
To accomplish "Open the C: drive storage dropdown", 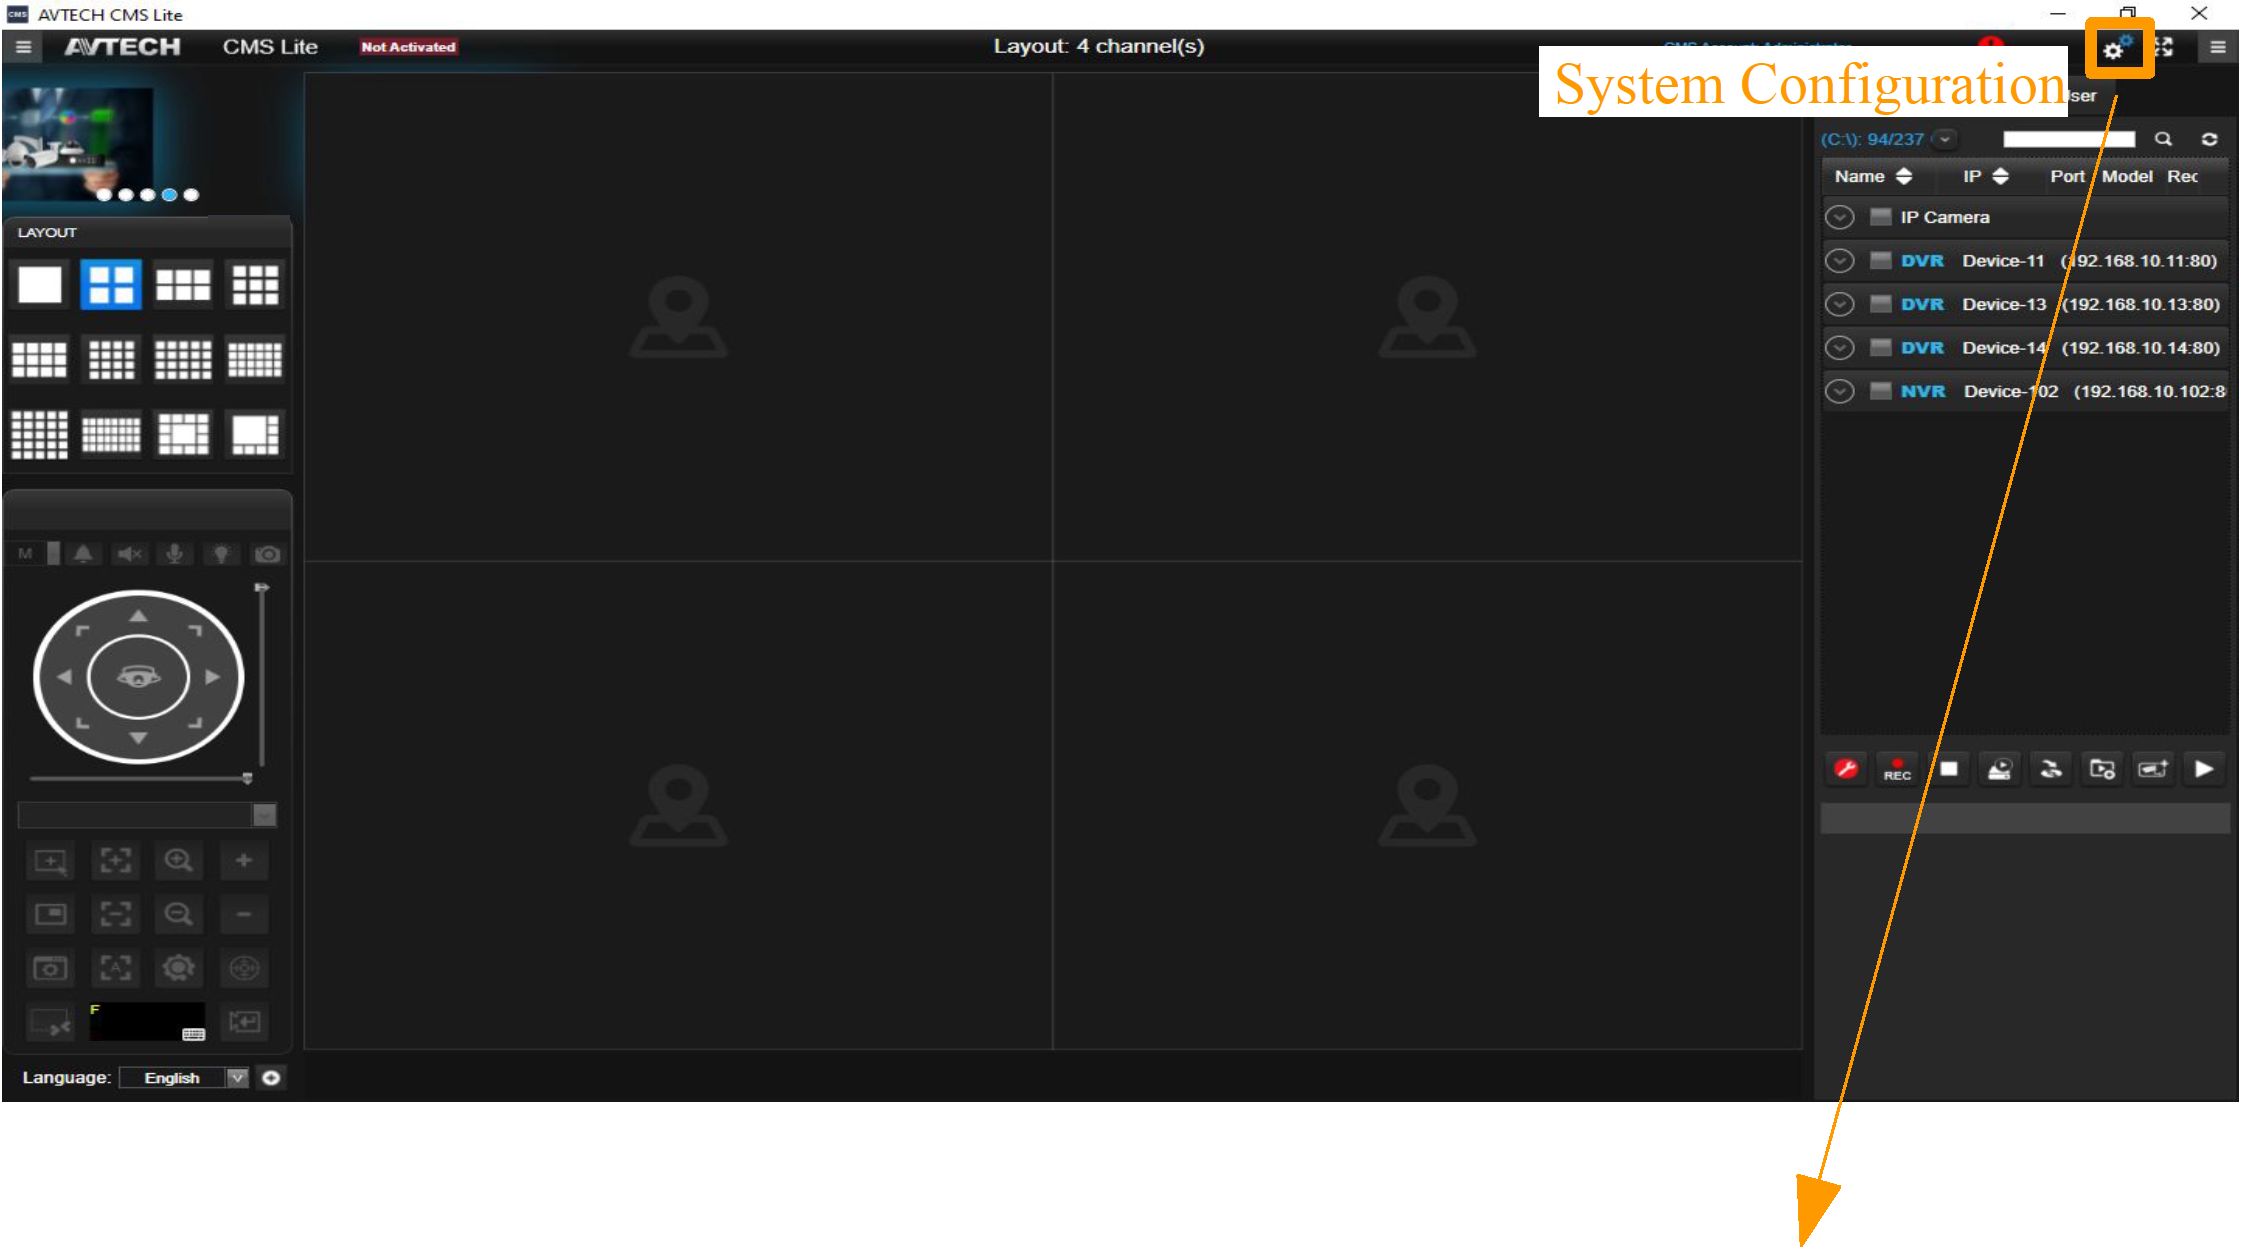I will point(1945,139).
